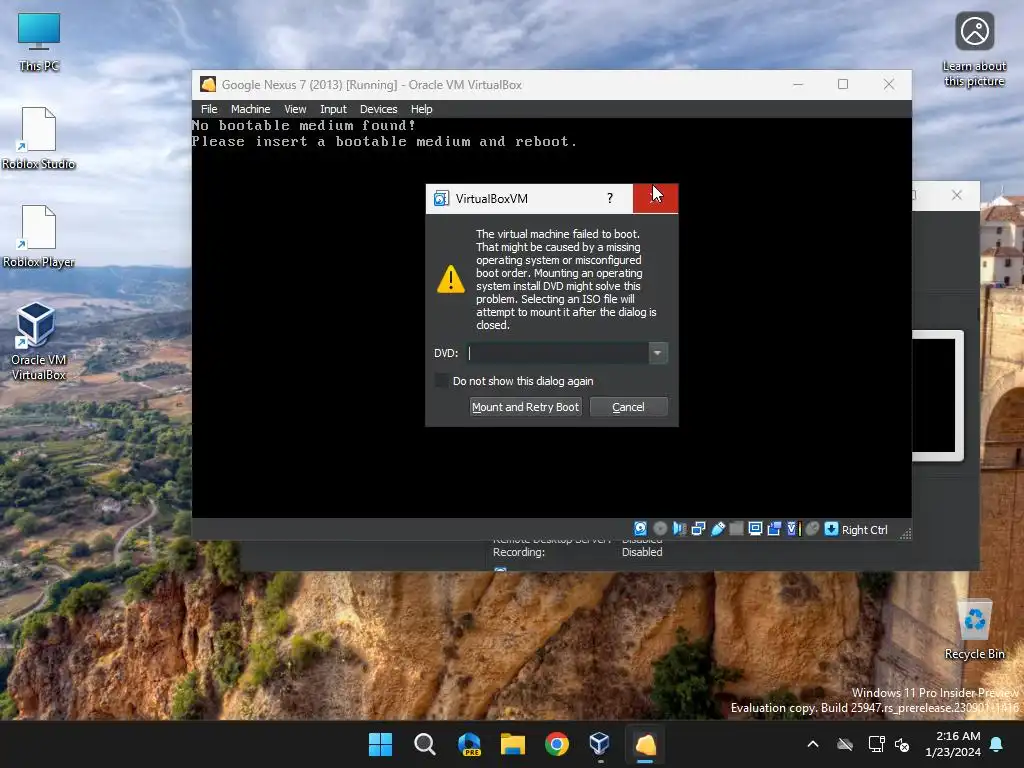
Task: Open Google Chrome from taskbar
Action: coord(557,744)
